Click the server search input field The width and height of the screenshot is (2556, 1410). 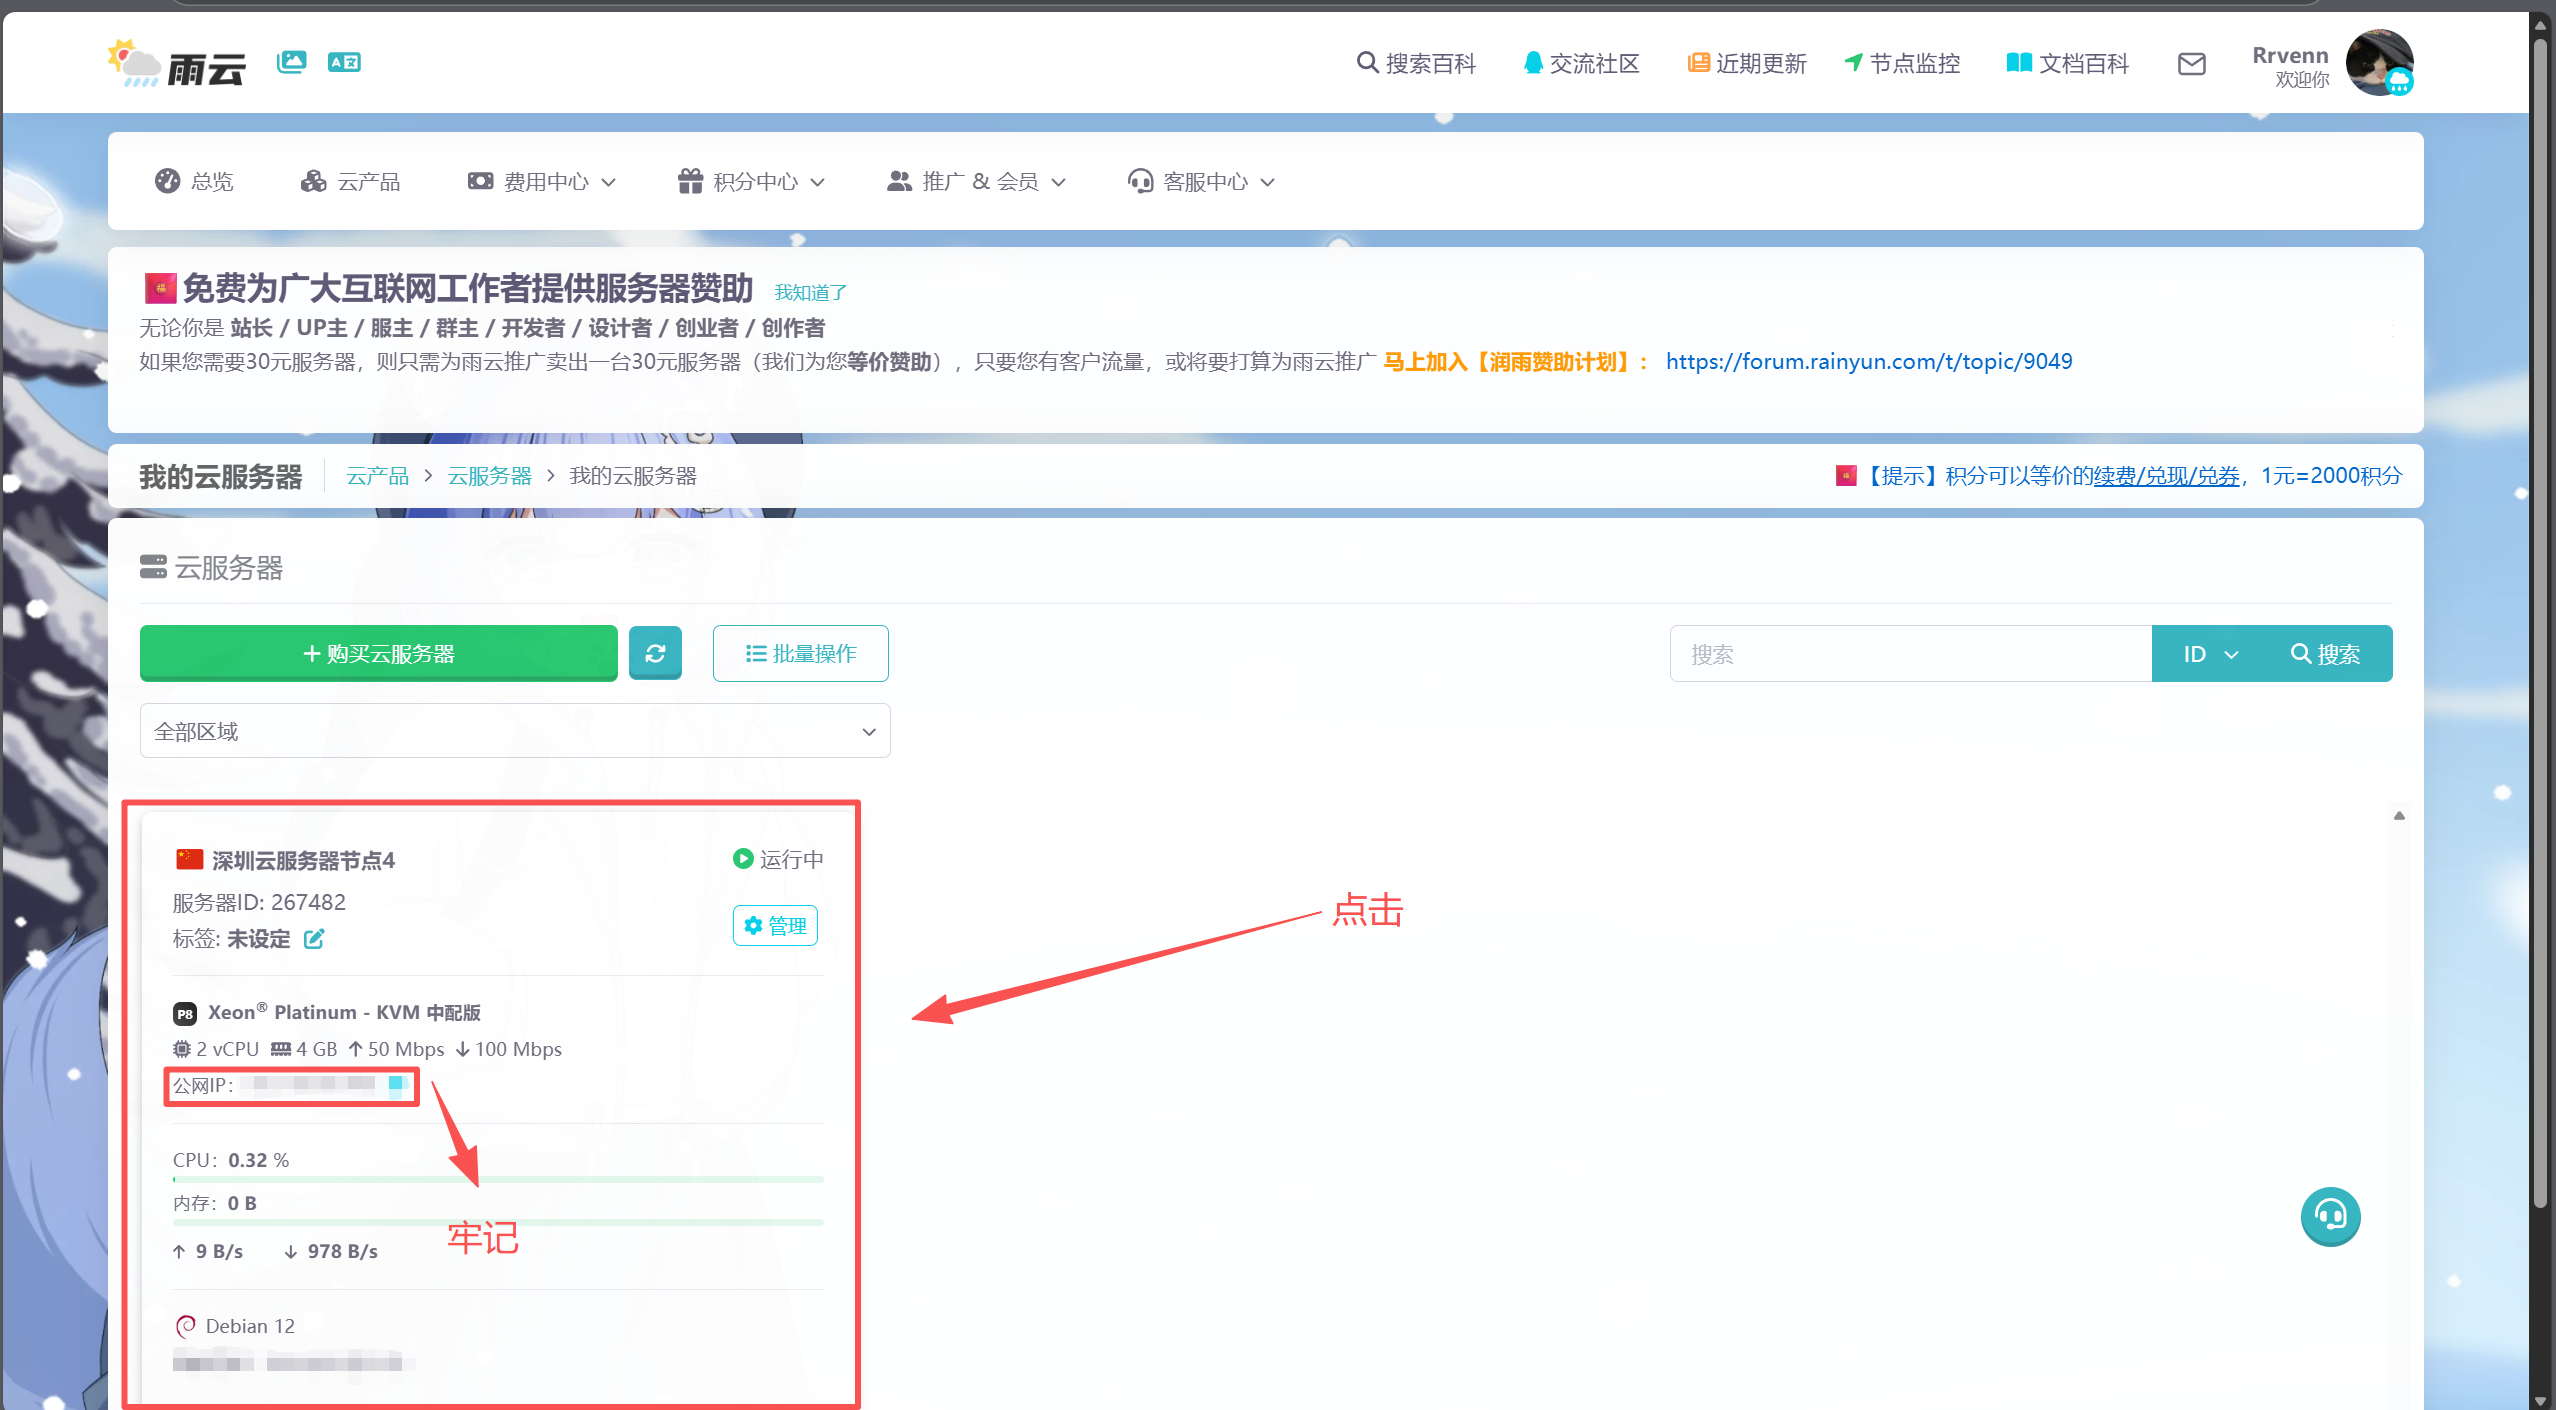point(1910,654)
